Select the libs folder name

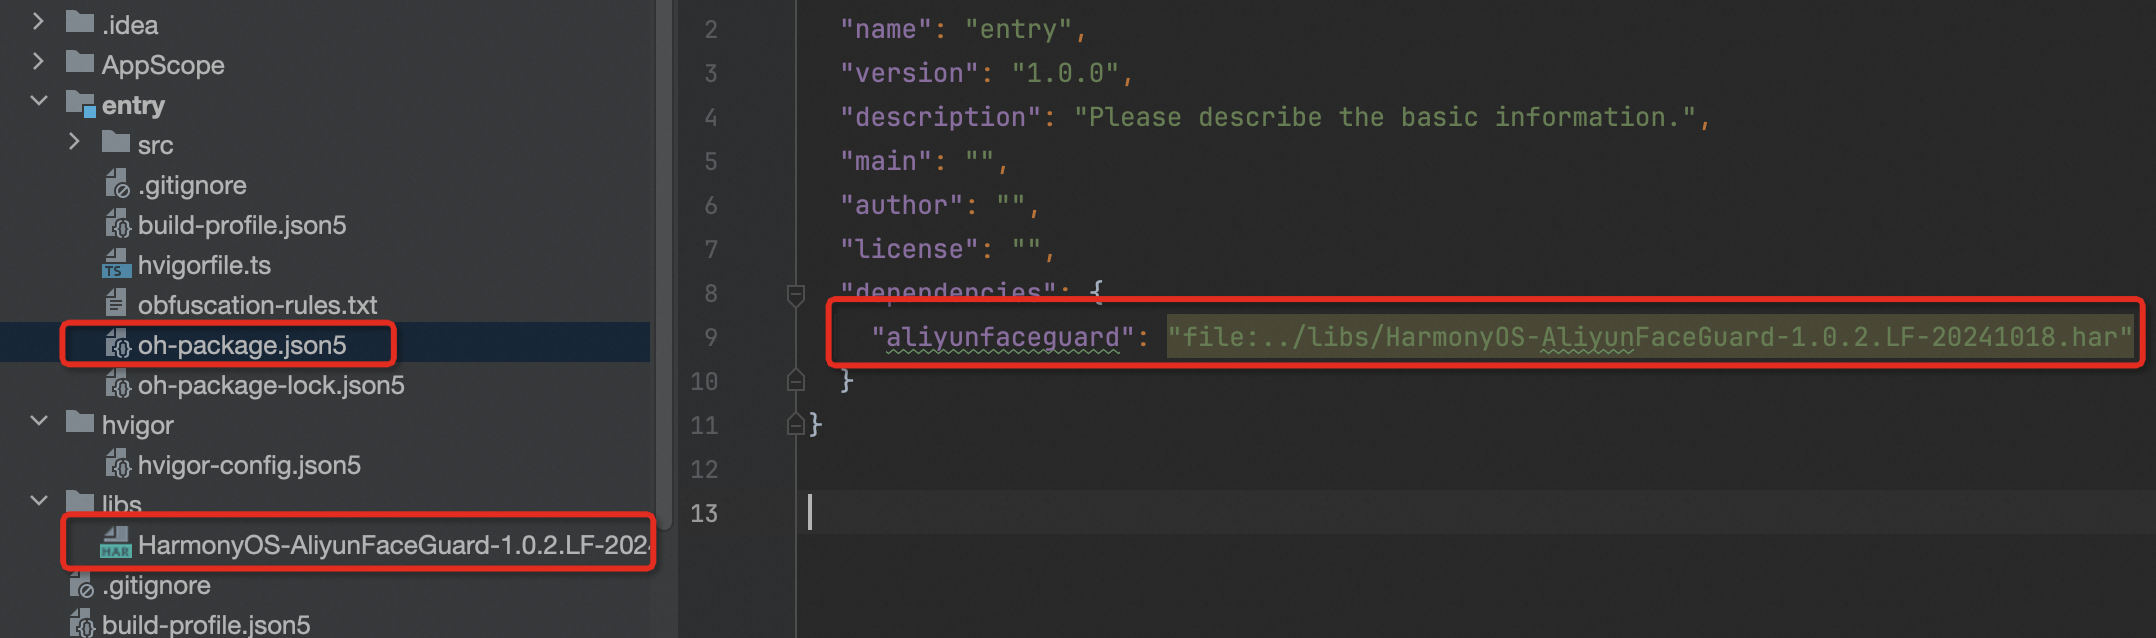(121, 504)
